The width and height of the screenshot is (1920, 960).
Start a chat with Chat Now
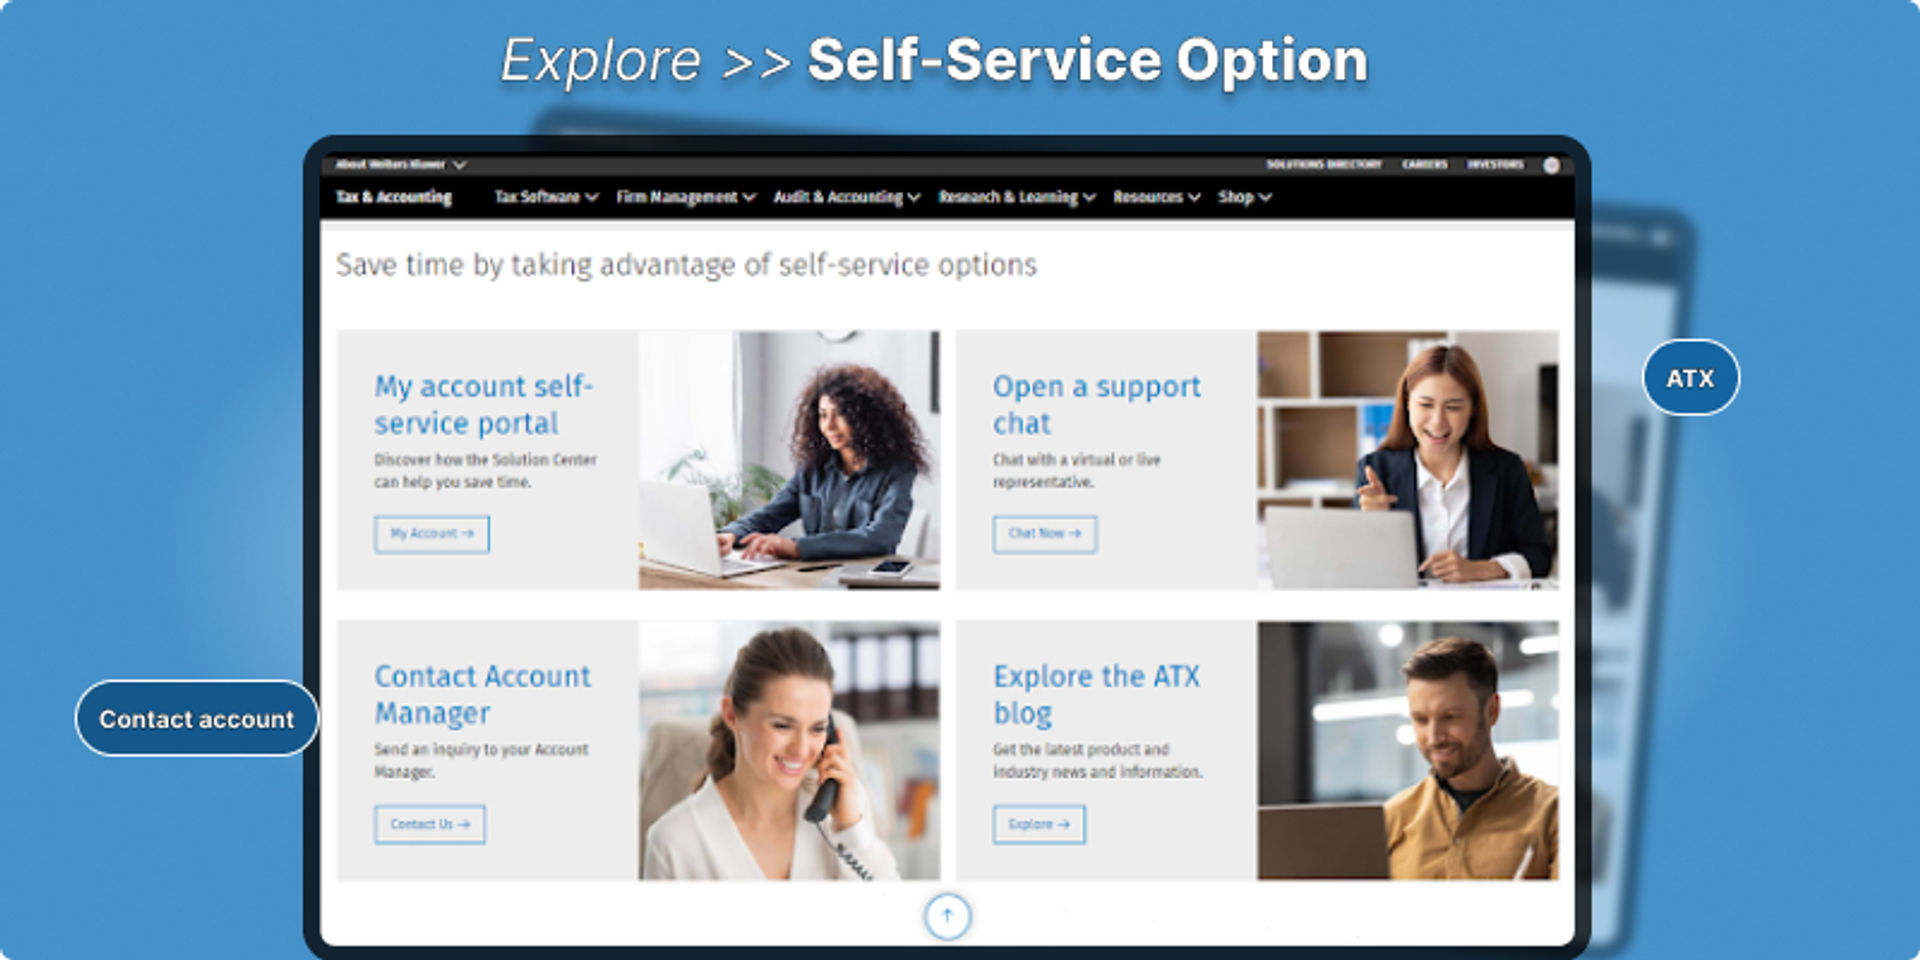[x=1045, y=534]
